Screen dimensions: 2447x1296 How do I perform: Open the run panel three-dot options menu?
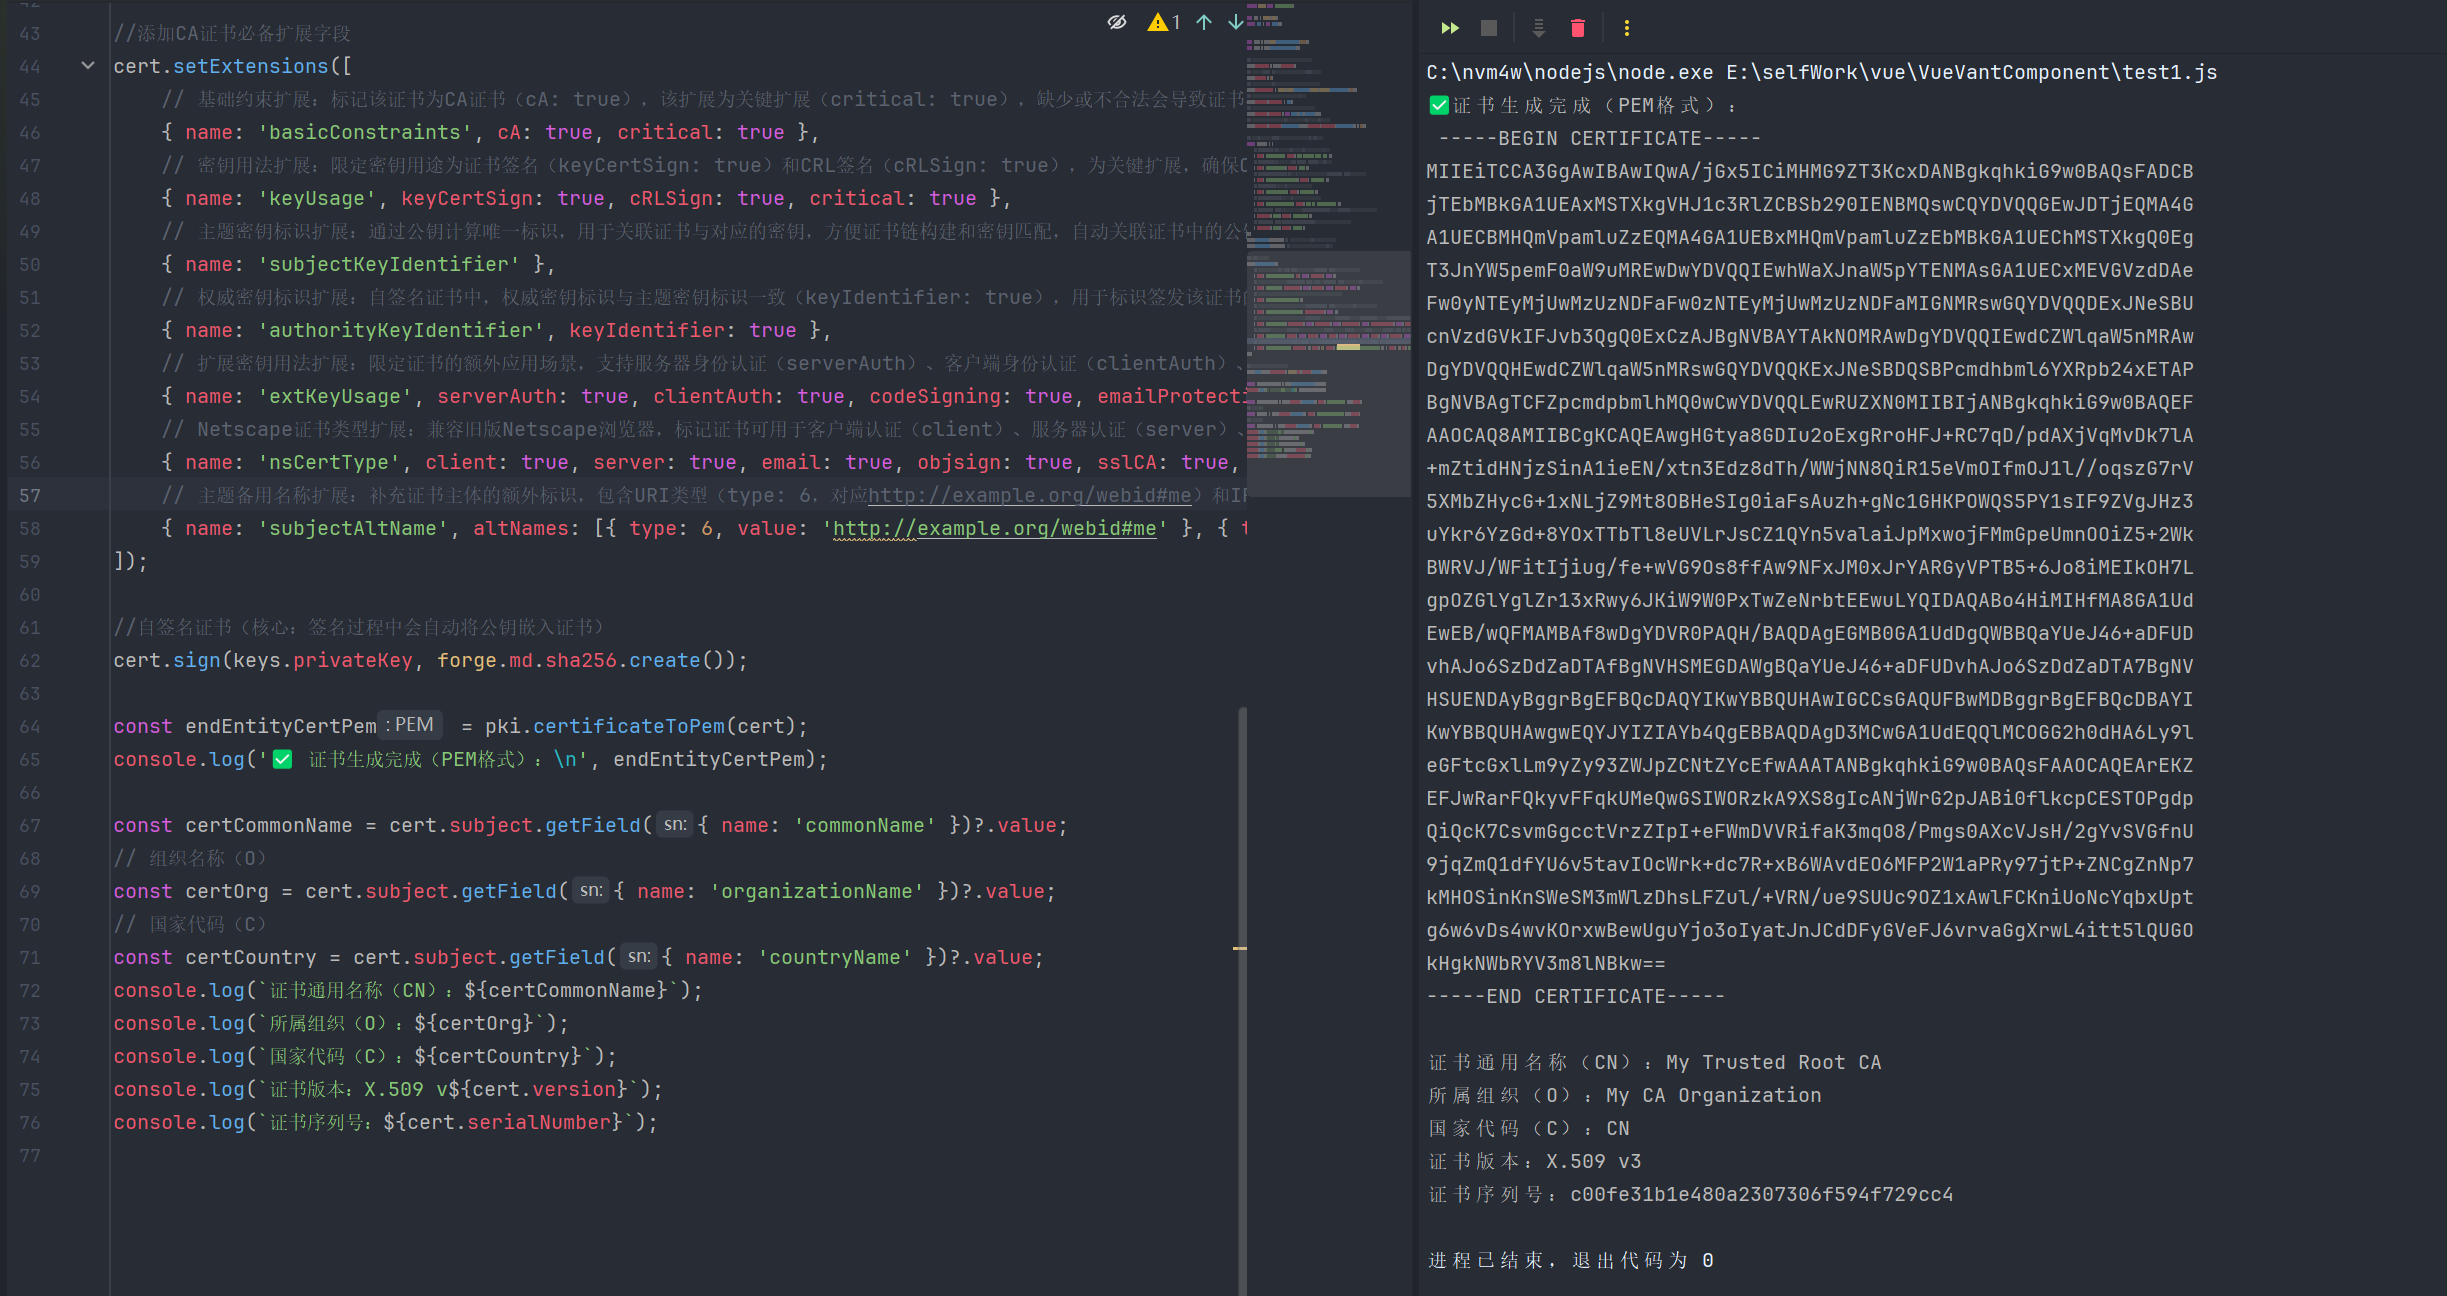(1626, 28)
